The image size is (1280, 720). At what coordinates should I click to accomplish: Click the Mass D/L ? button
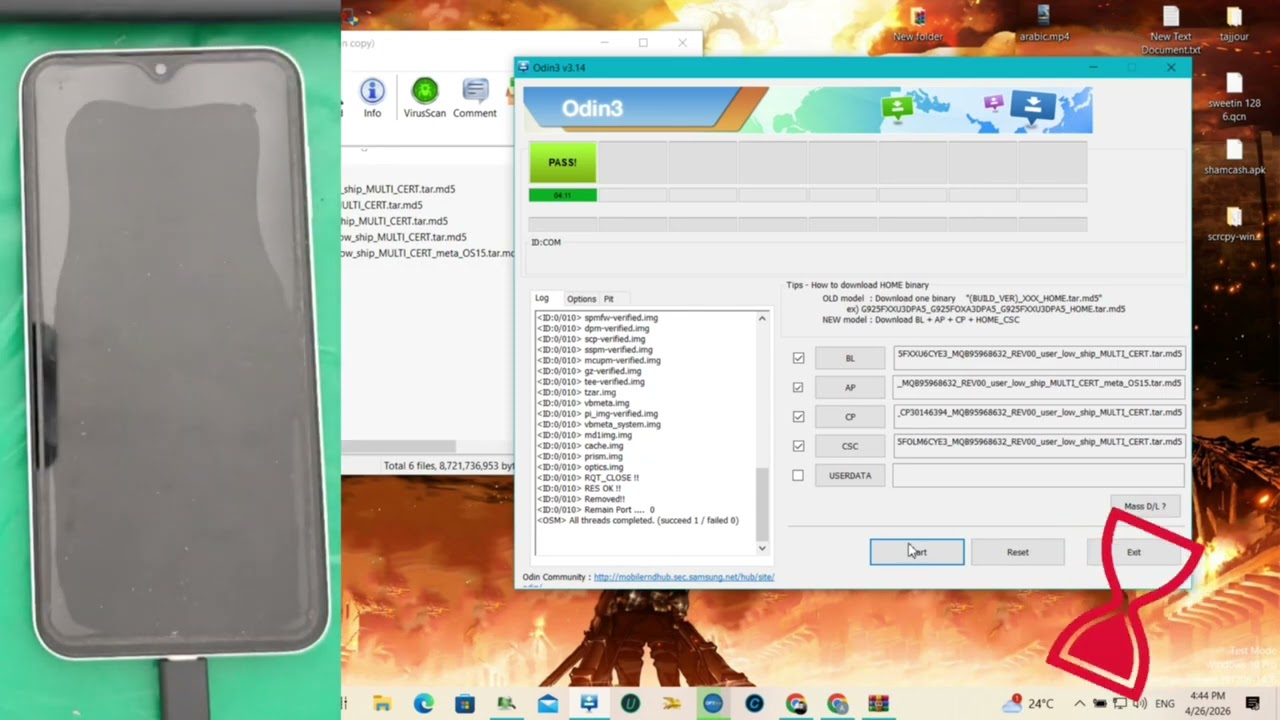click(1145, 506)
